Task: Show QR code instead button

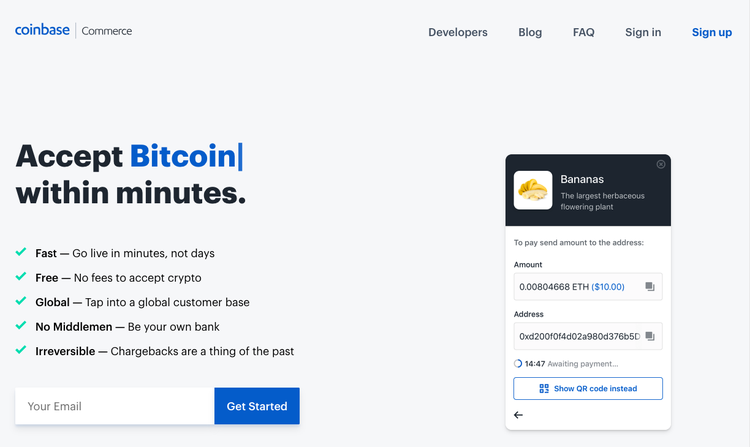Action: pyautogui.click(x=588, y=389)
